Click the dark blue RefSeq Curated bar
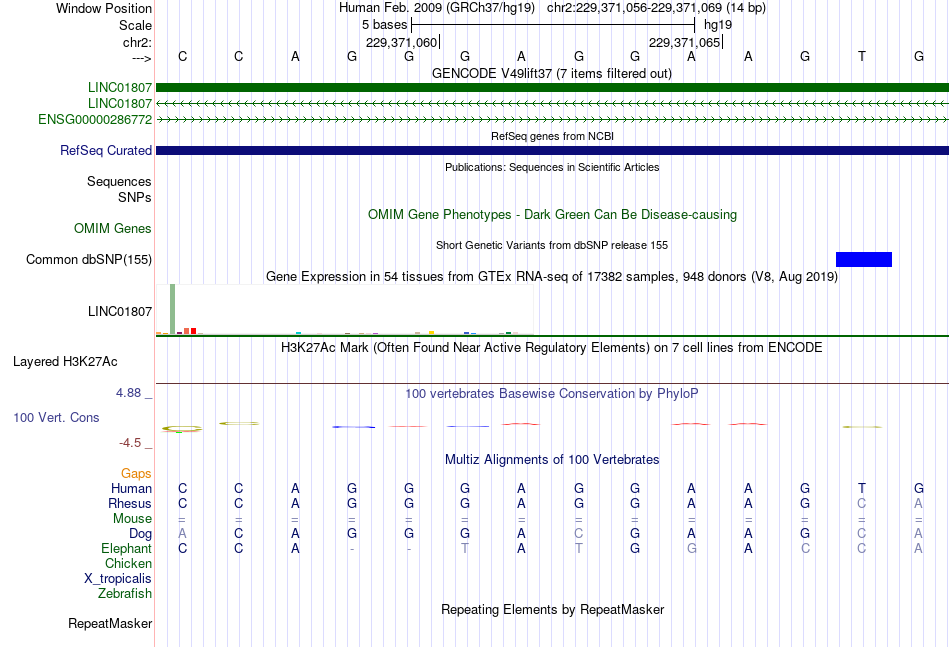This screenshot has width=950, height=647. [x=552, y=150]
